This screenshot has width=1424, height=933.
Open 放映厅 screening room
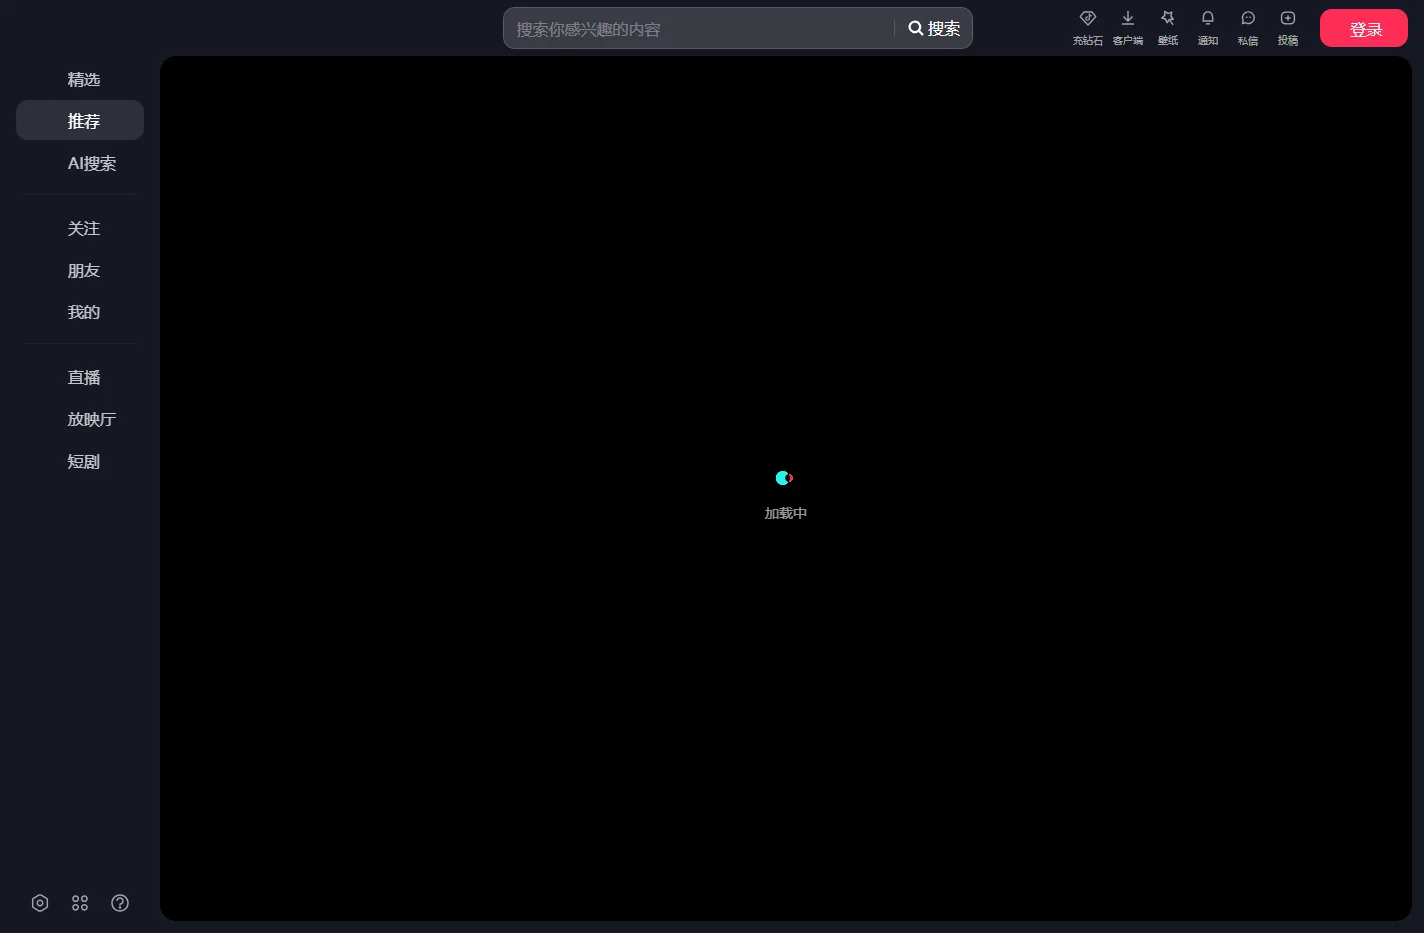[80, 419]
